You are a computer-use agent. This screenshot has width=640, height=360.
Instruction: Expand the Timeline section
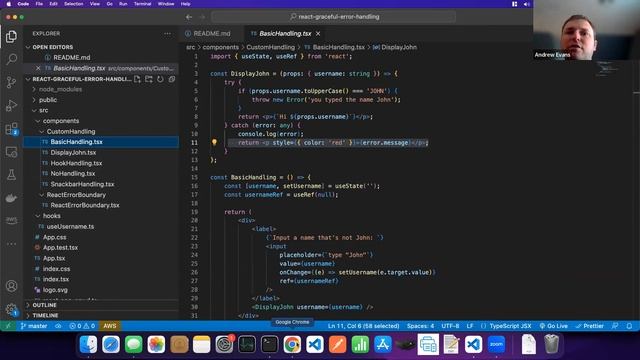(x=45, y=316)
